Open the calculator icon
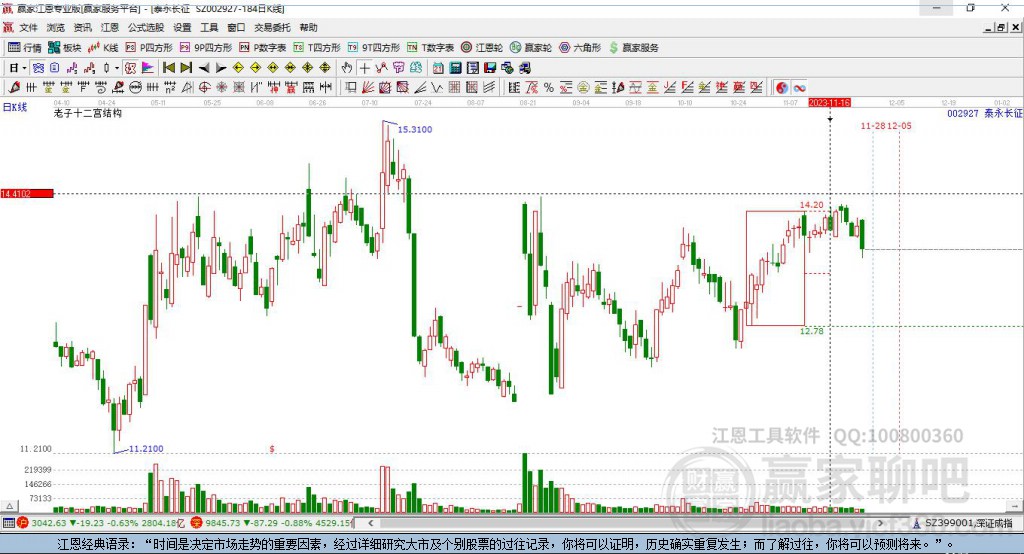The width and height of the screenshot is (1024, 554). 456,68
